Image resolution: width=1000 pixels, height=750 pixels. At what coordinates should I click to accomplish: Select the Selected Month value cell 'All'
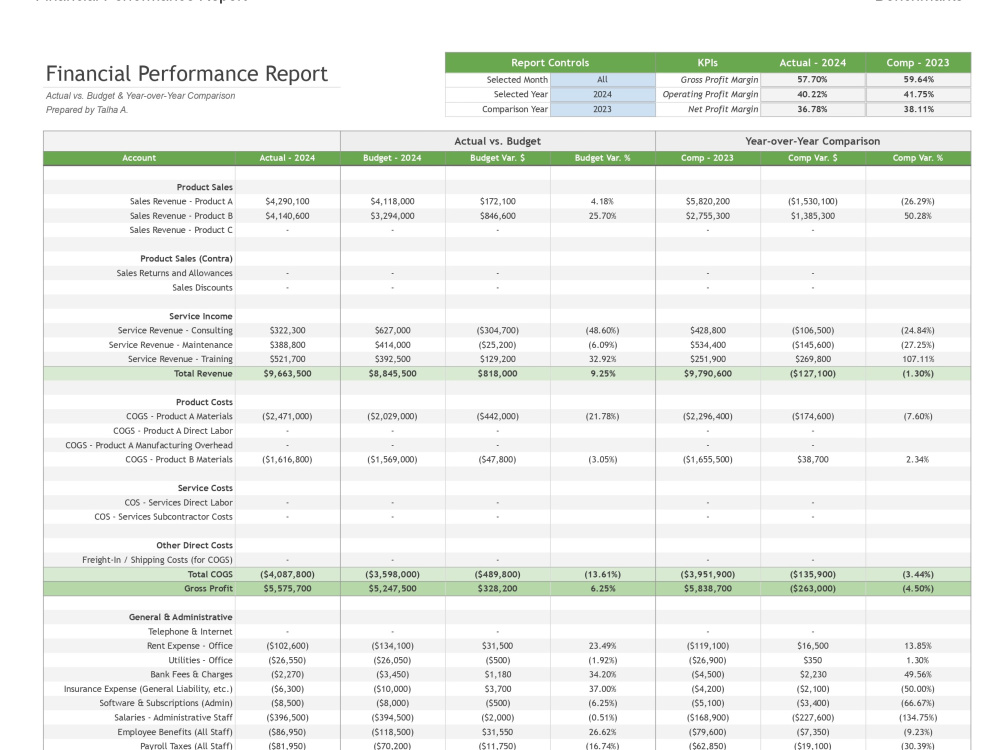coord(602,80)
